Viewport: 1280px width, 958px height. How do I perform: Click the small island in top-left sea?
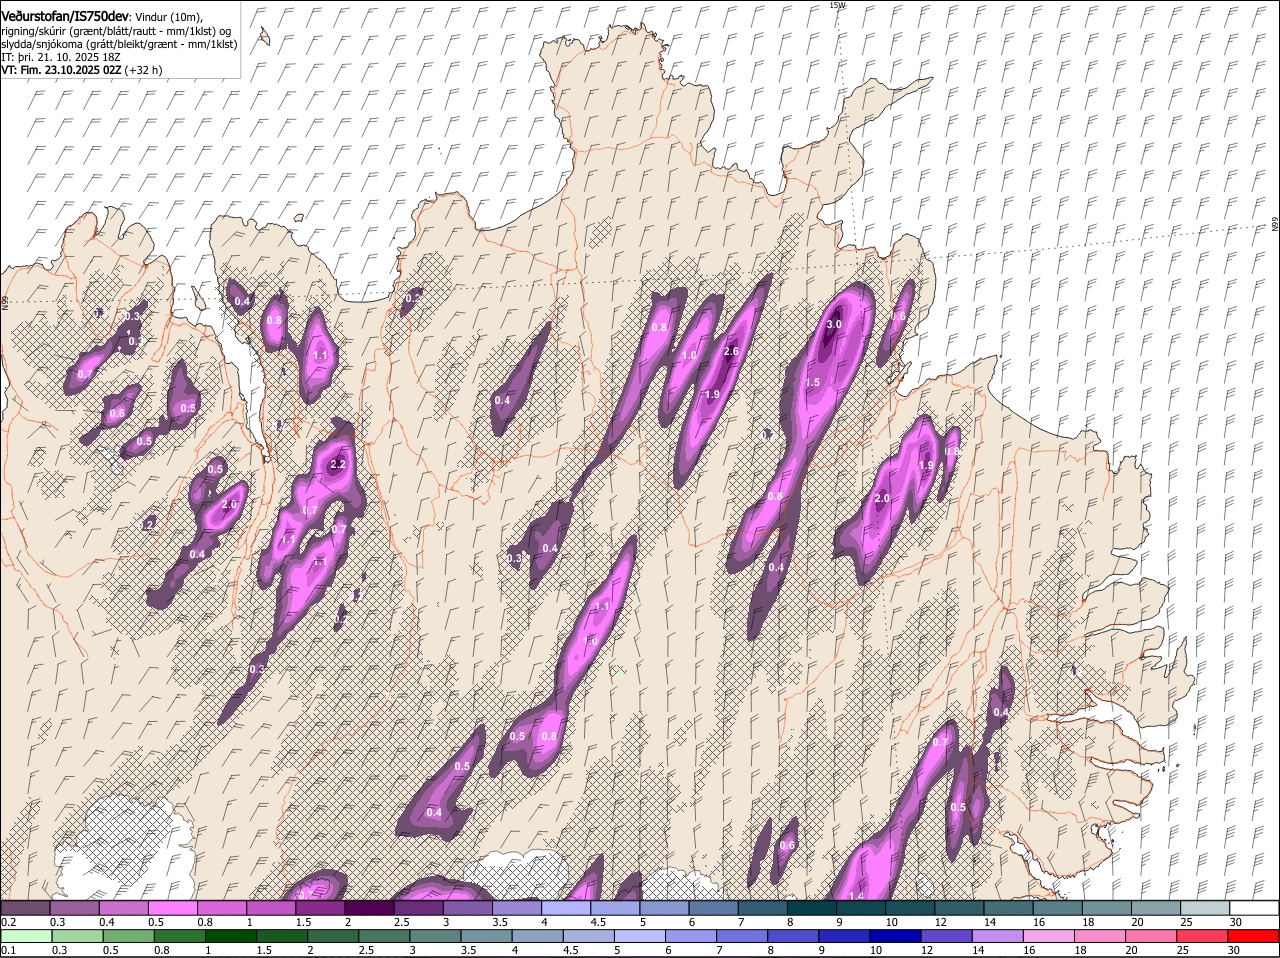[x=263, y=37]
